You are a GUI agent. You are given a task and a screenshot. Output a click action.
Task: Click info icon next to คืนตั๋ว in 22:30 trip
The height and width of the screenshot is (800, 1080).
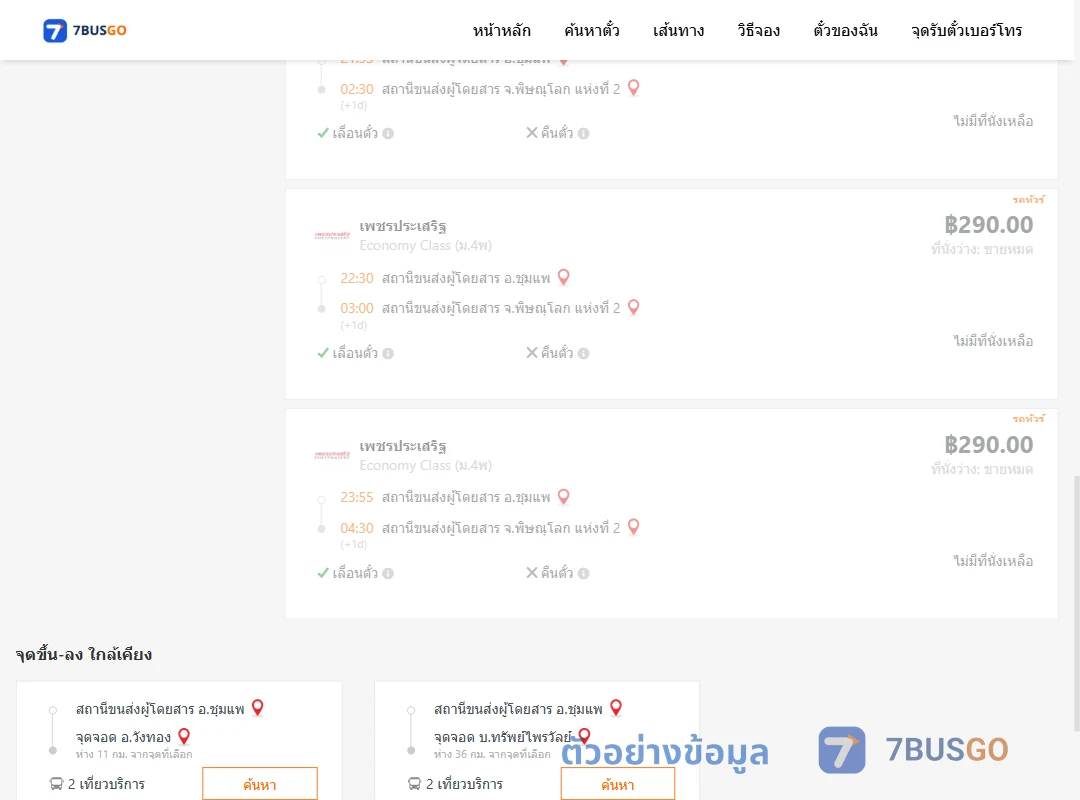click(x=583, y=353)
